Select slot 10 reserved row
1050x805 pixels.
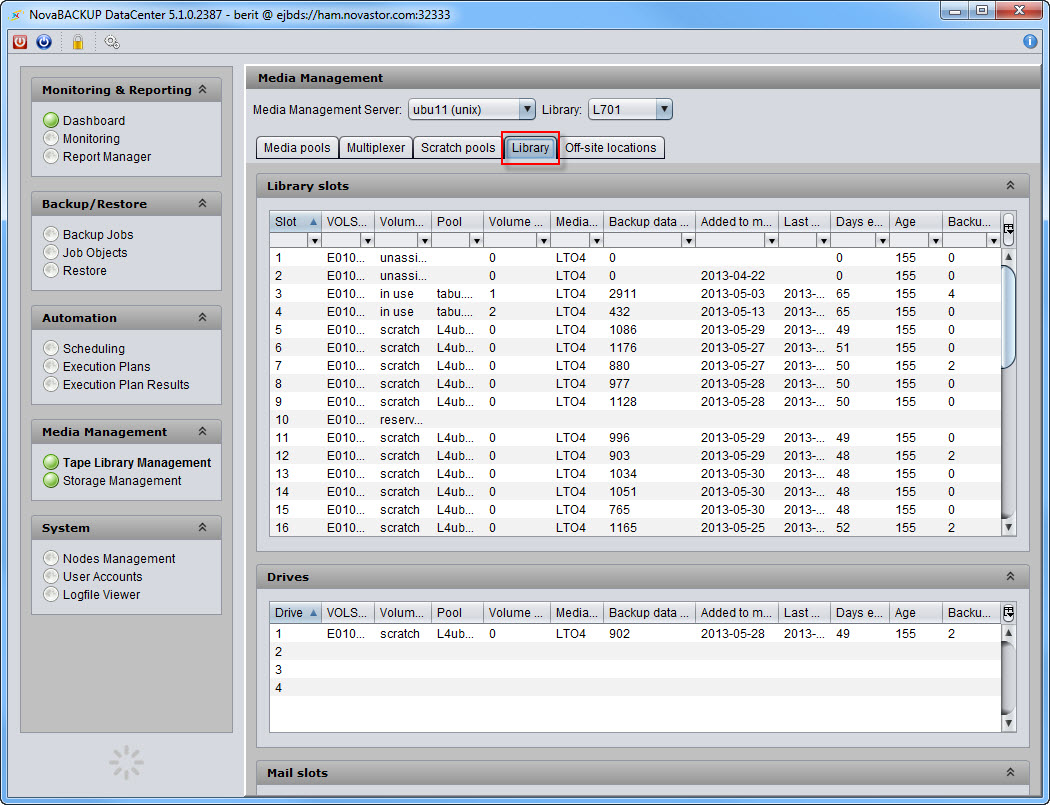(x=635, y=419)
